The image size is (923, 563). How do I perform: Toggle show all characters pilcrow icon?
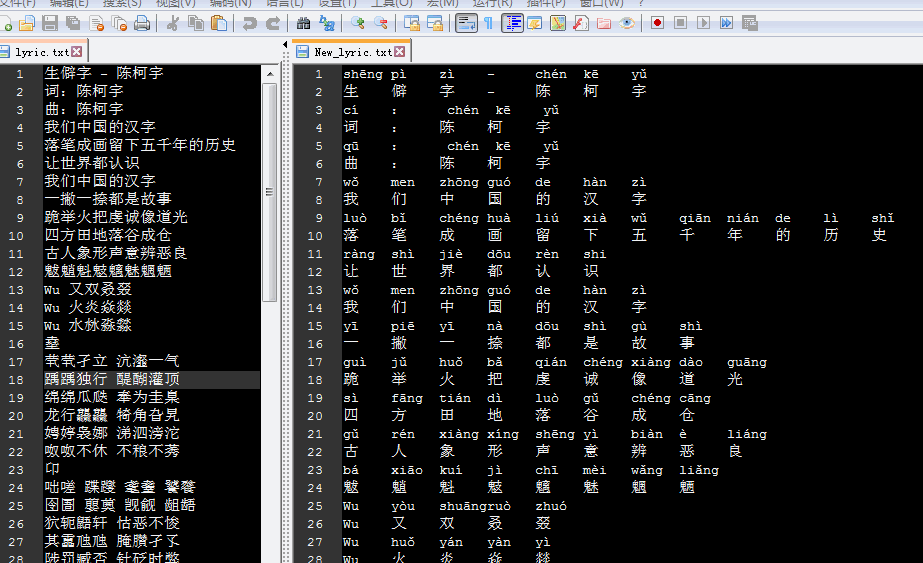489,24
